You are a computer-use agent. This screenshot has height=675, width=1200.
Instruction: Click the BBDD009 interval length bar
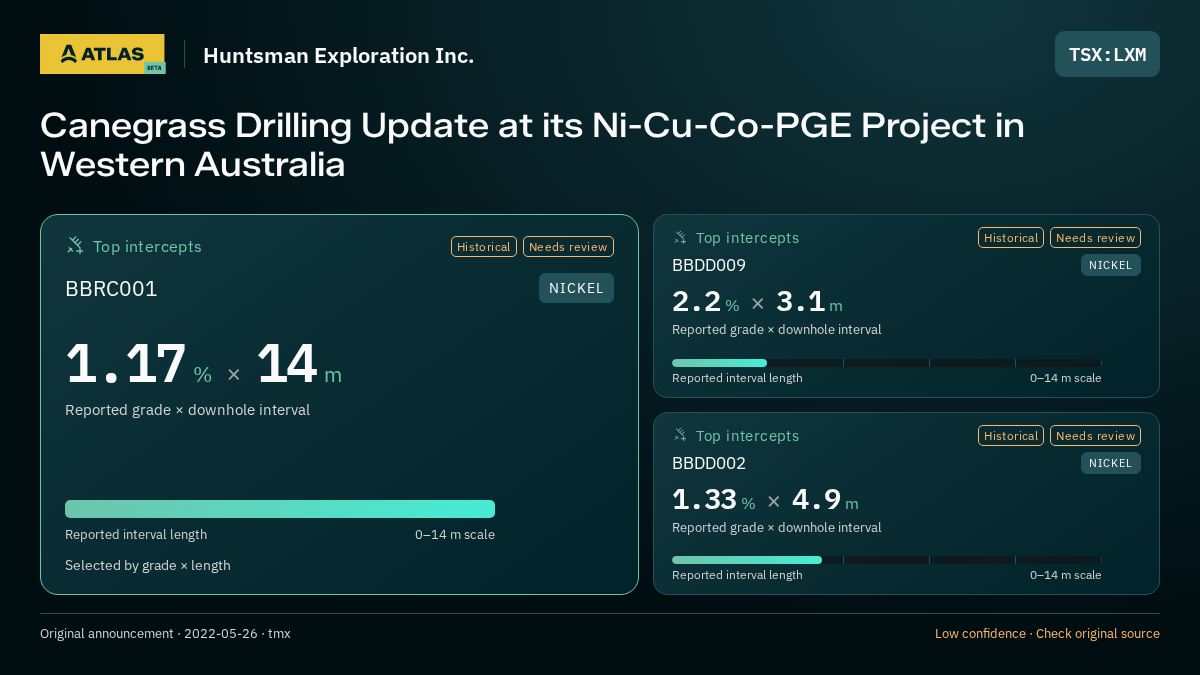[887, 363]
